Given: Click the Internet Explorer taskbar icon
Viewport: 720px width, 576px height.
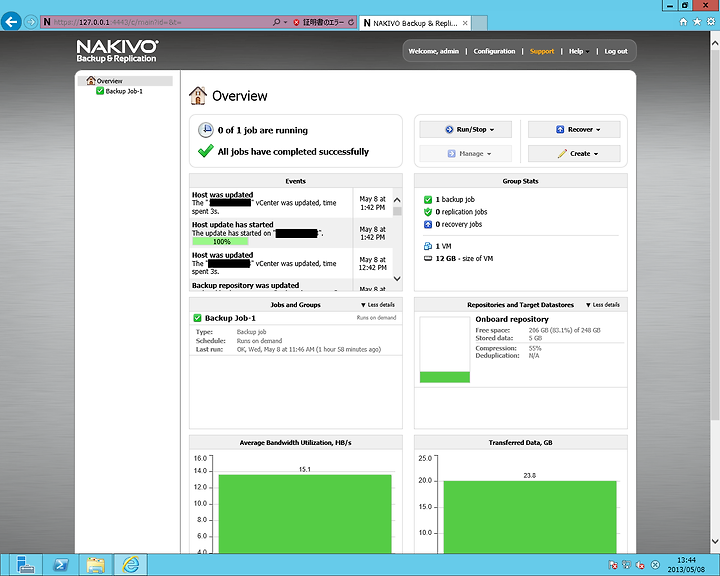Looking at the screenshot, I should (130, 565).
